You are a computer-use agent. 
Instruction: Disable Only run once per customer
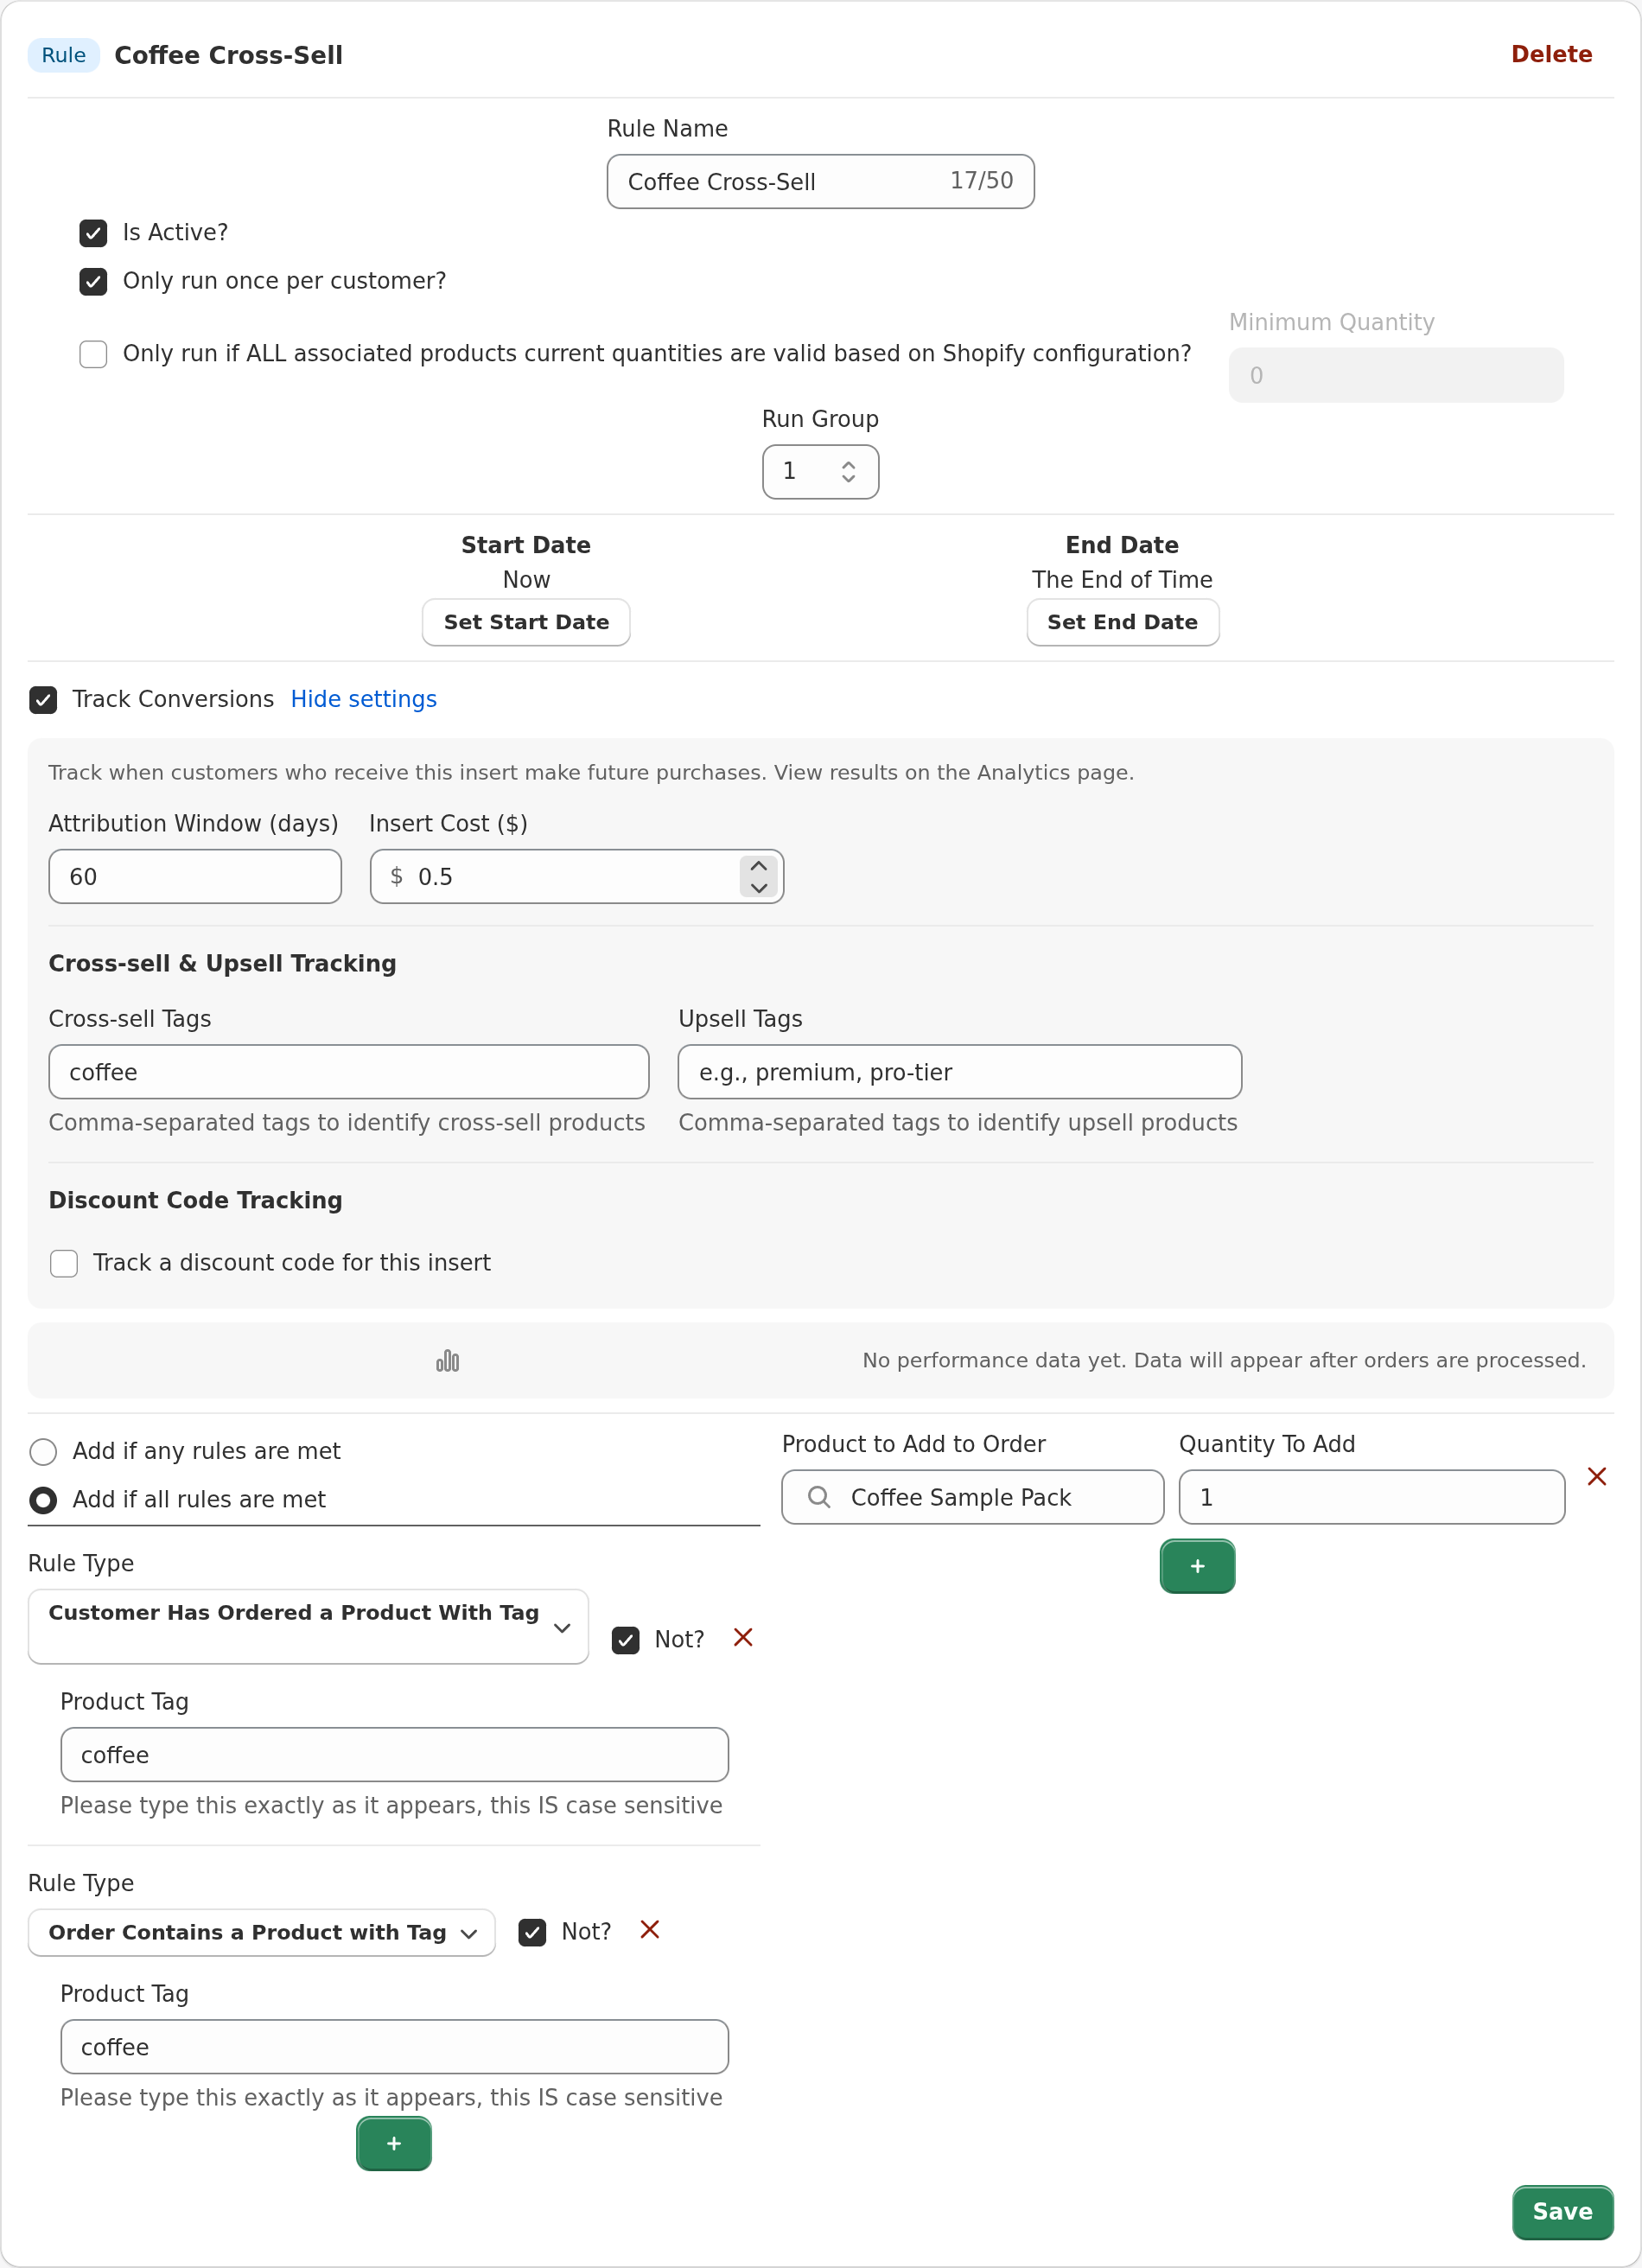pos(93,281)
